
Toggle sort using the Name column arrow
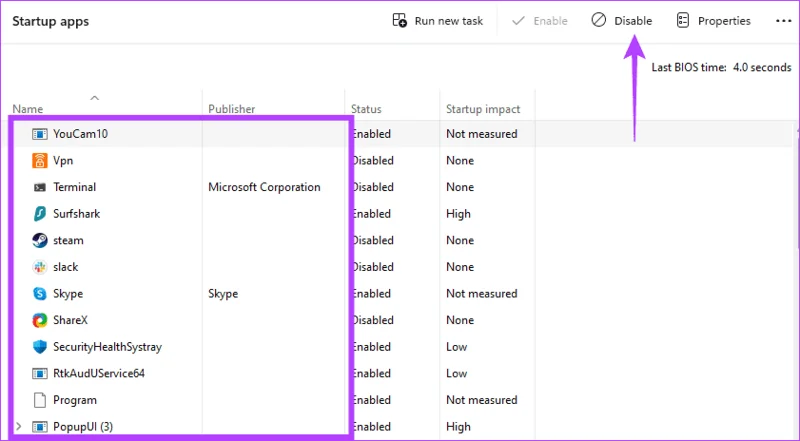94,98
